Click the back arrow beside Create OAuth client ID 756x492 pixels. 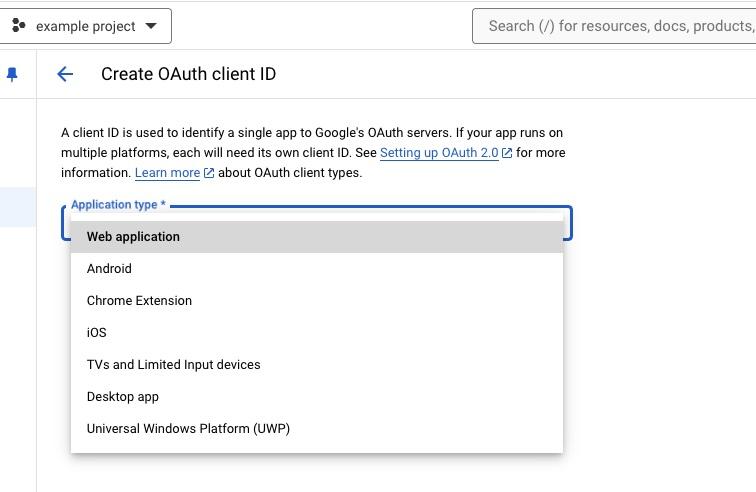(65, 74)
